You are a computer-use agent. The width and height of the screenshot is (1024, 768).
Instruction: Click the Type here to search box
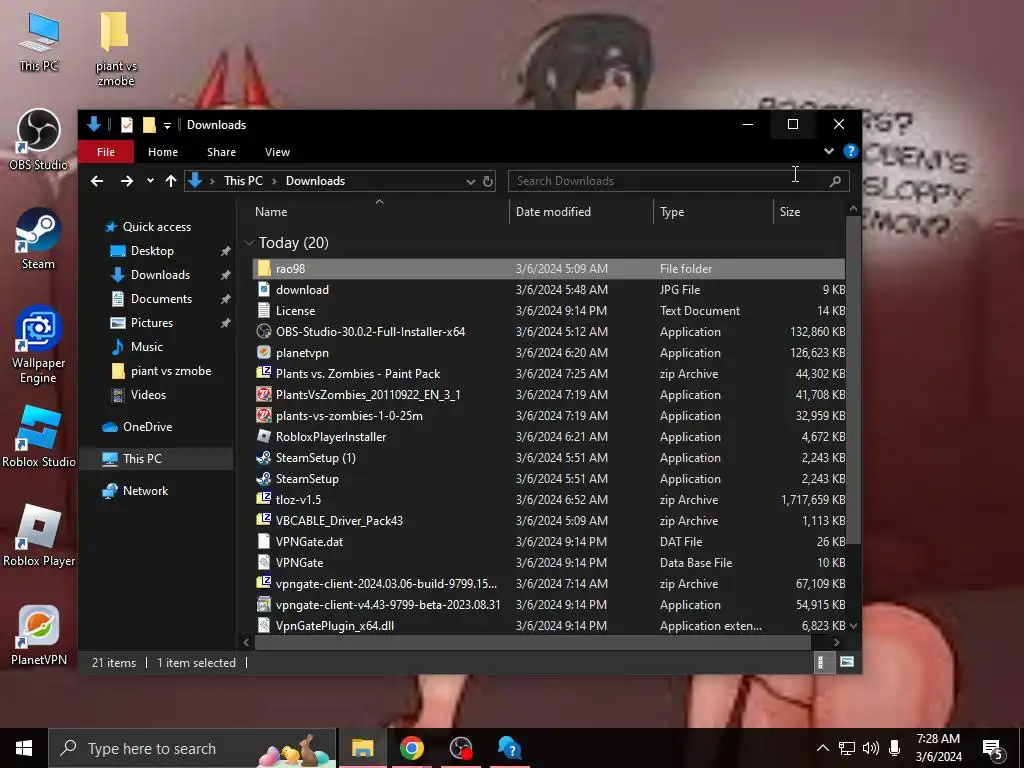point(192,748)
